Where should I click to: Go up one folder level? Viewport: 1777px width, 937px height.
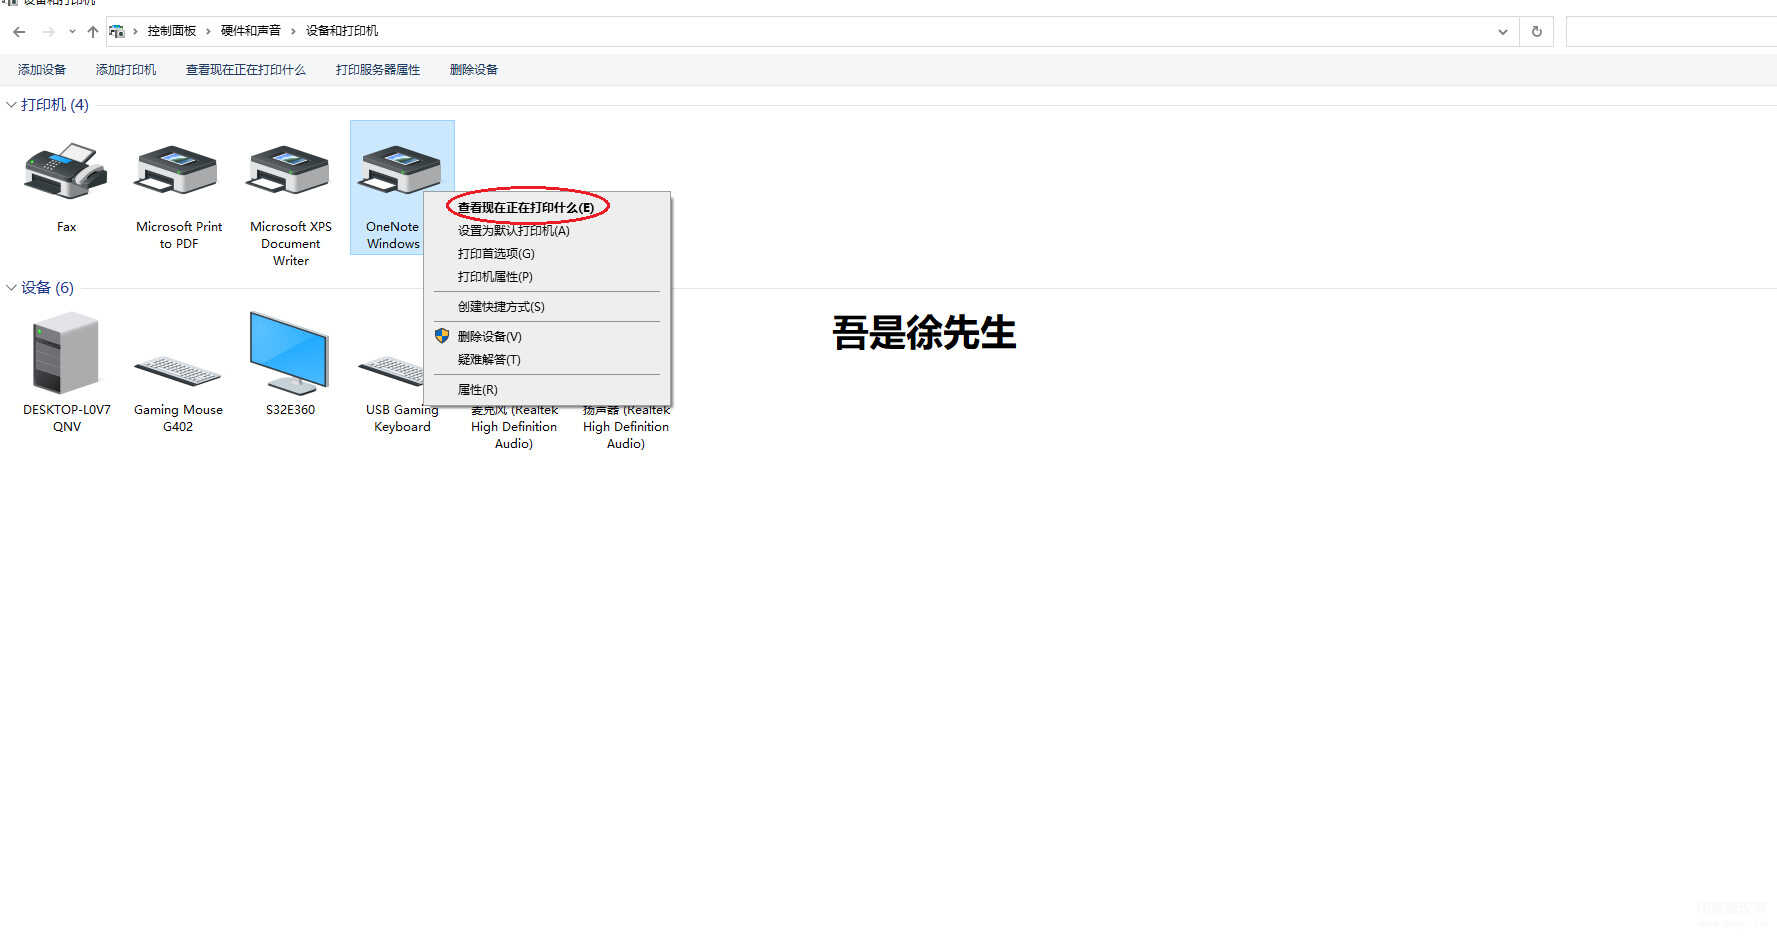pos(93,32)
